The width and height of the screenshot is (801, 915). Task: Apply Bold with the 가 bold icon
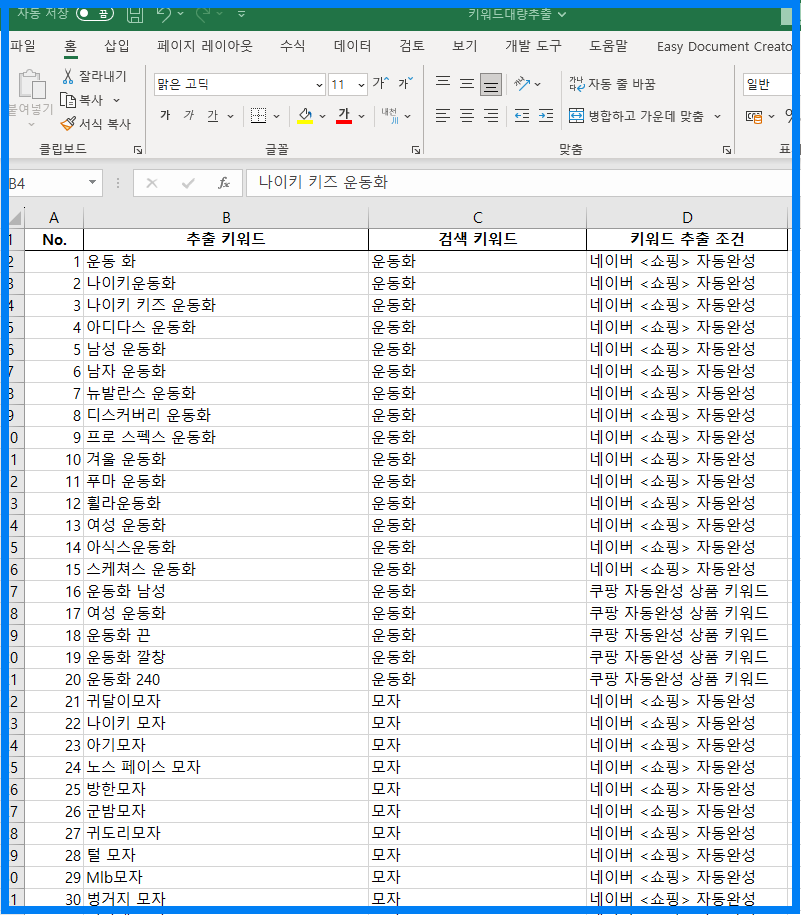164,116
